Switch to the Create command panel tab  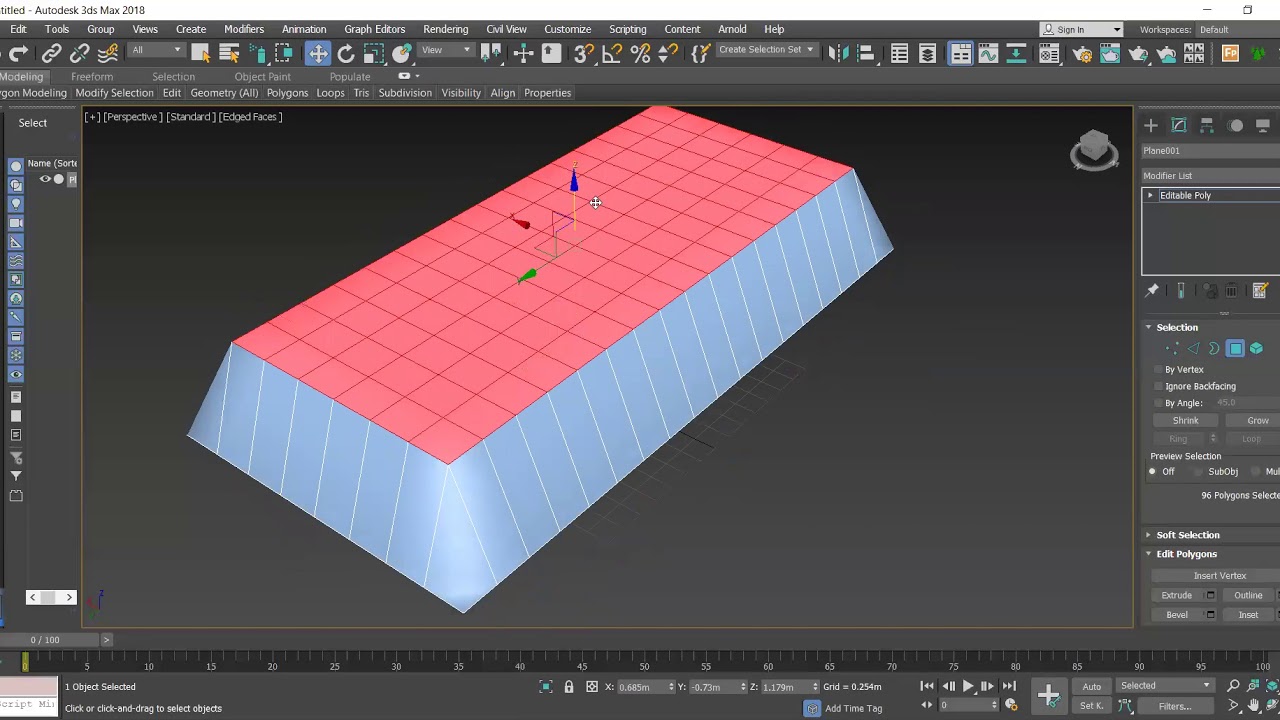coord(1151,125)
